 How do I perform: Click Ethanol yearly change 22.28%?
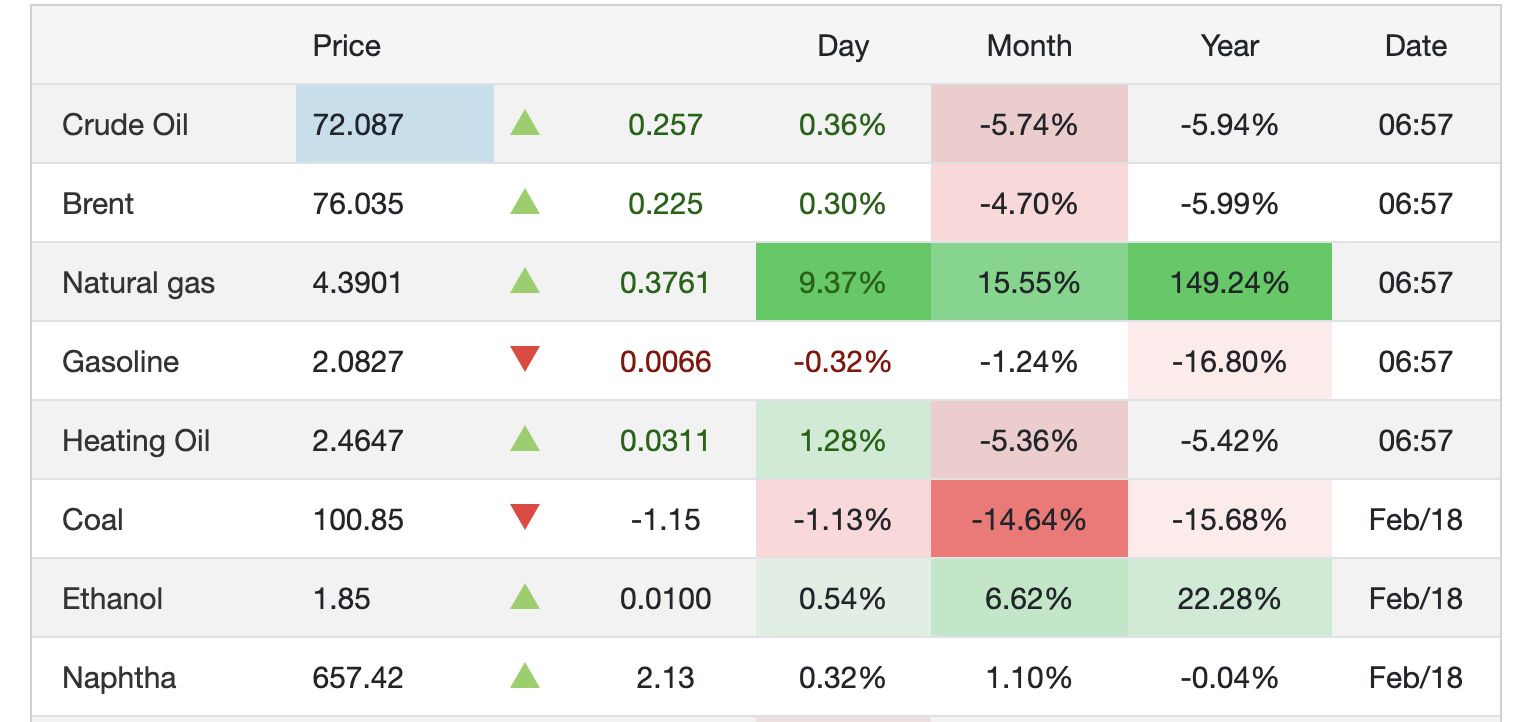click(1230, 598)
